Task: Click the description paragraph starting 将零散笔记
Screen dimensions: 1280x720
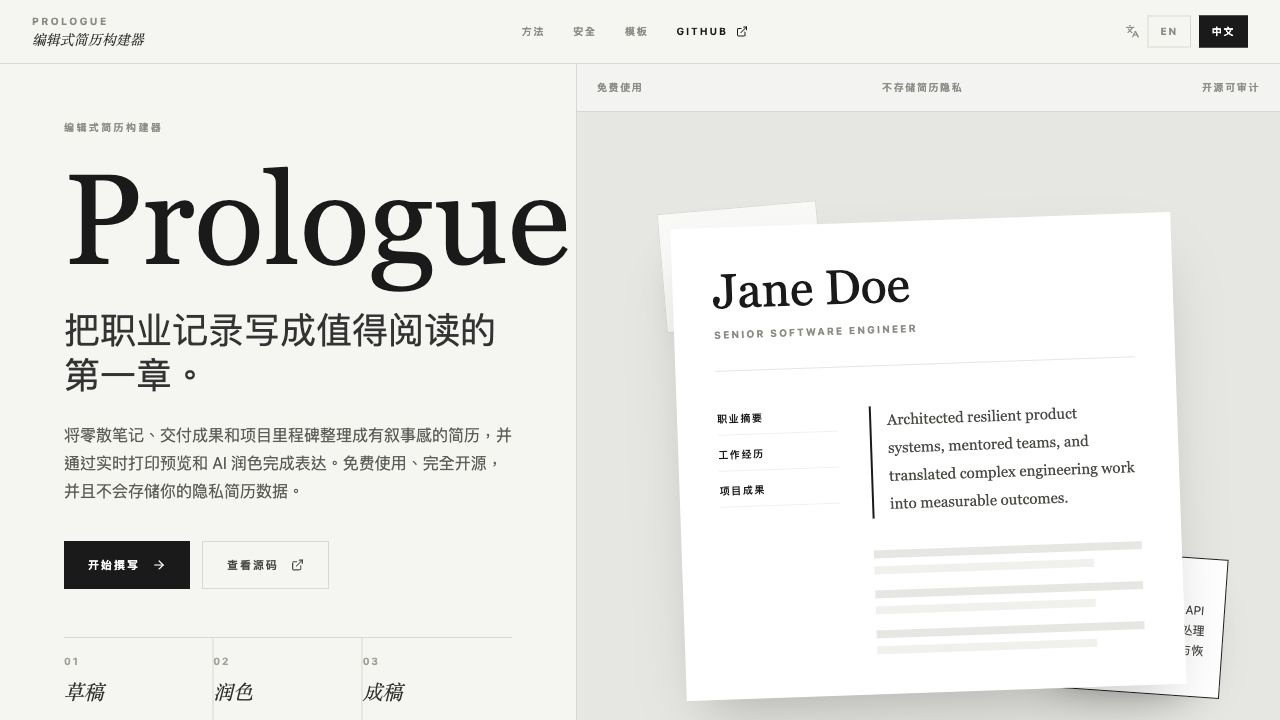Action: pos(288,463)
